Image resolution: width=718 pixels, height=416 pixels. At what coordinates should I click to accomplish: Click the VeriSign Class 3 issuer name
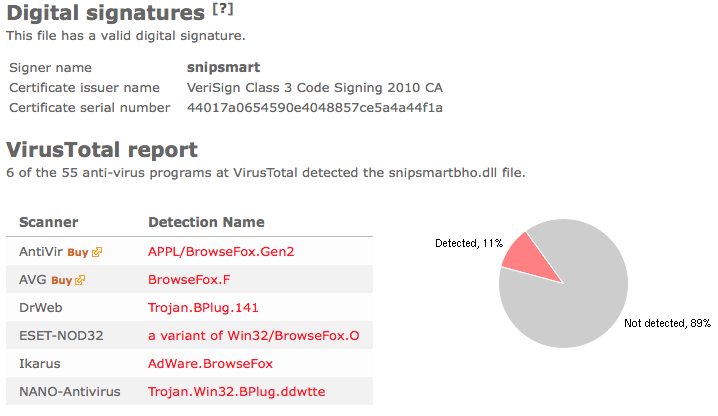(x=315, y=88)
